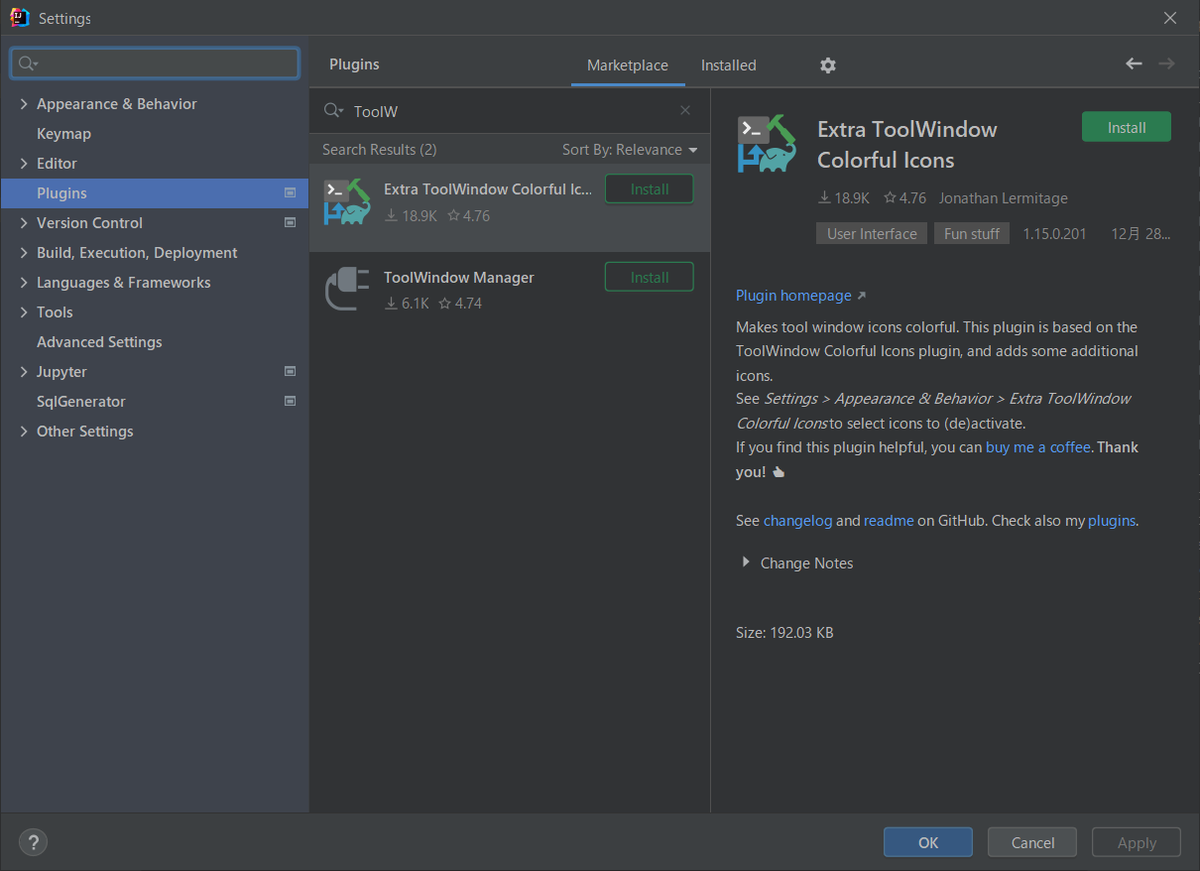This screenshot has height=871, width=1200.
Task: Close the Settings dialog window
Action: 1170,18
